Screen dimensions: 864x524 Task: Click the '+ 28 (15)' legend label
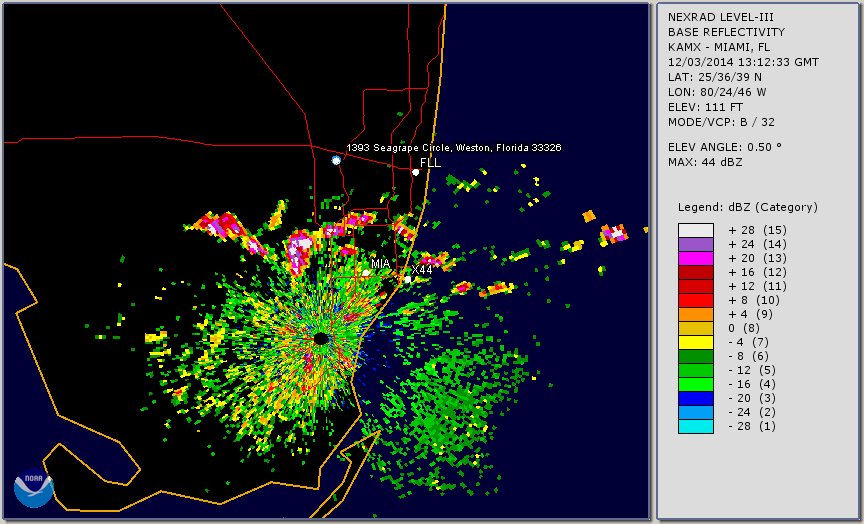pyautogui.click(x=757, y=230)
